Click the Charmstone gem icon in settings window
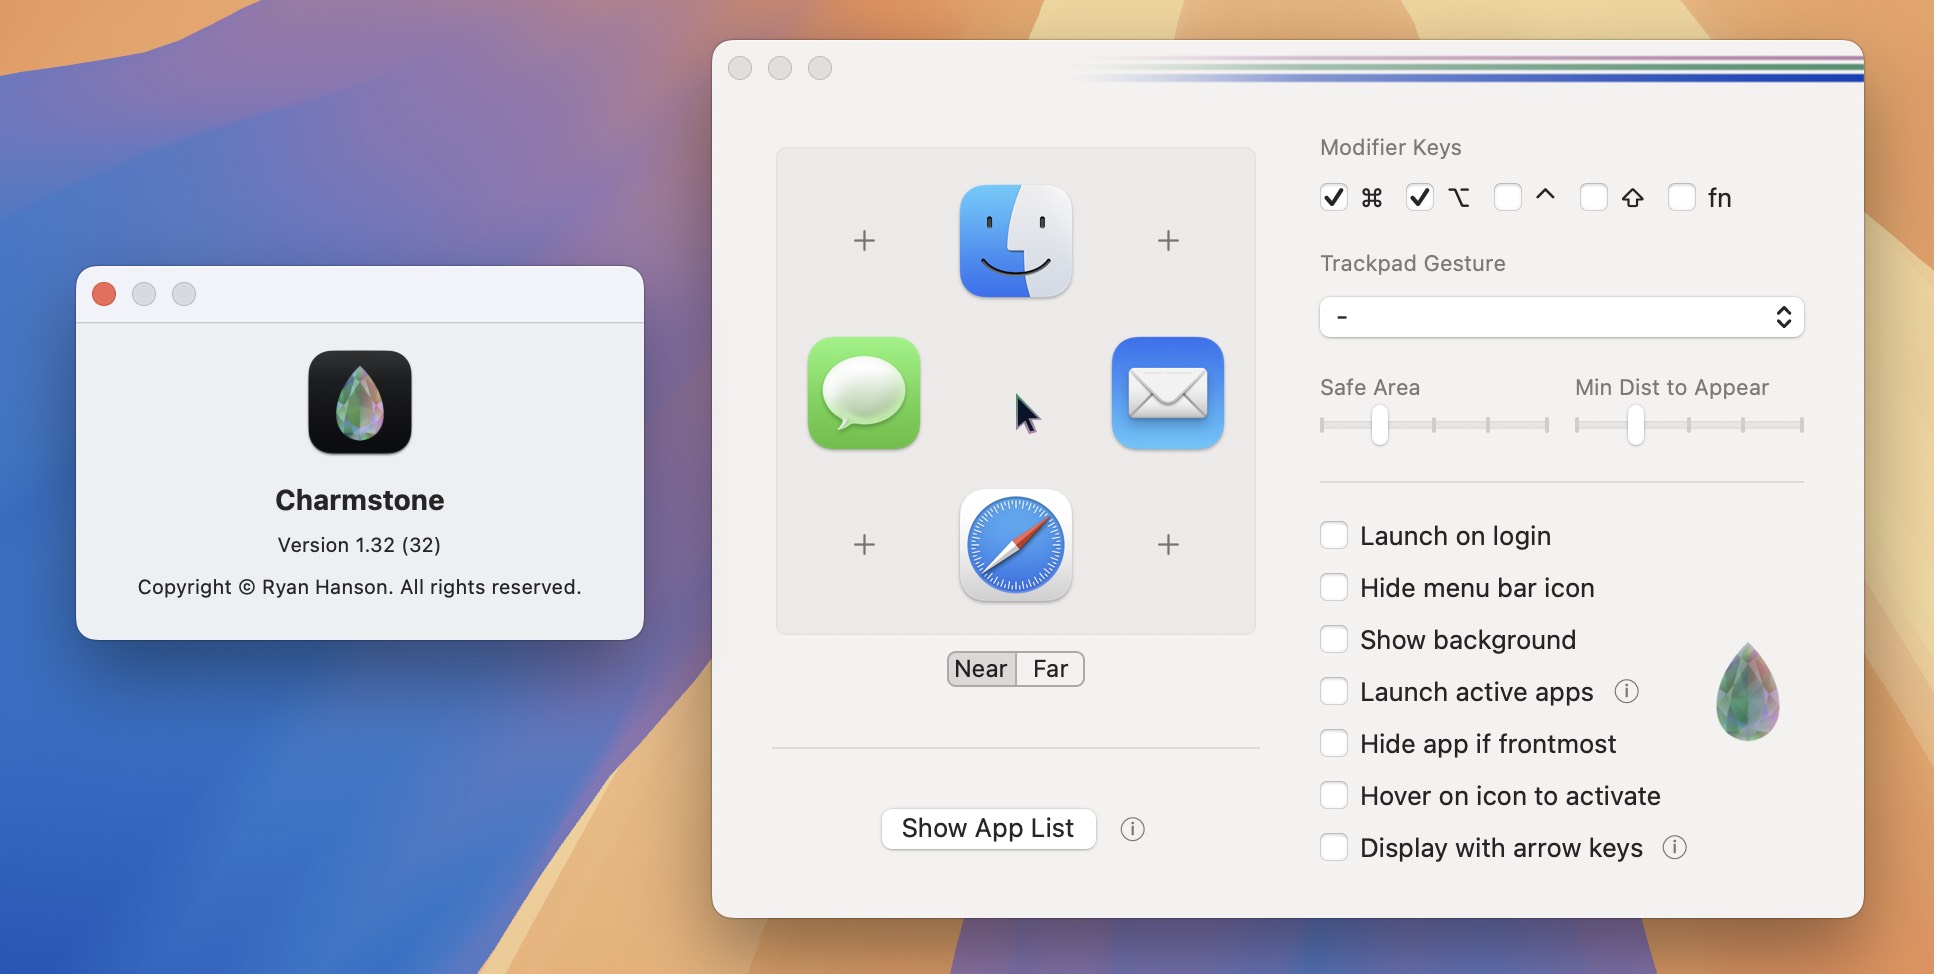The image size is (1934, 974). tap(1748, 692)
